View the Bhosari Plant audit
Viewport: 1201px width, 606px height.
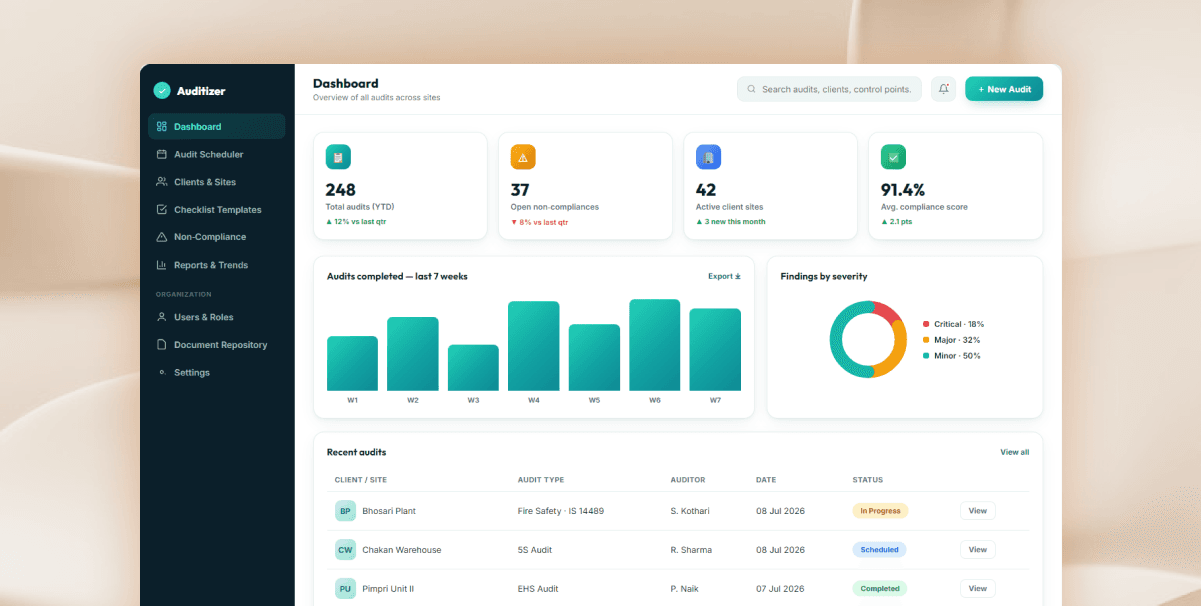pyautogui.click(x=977, y=511)
